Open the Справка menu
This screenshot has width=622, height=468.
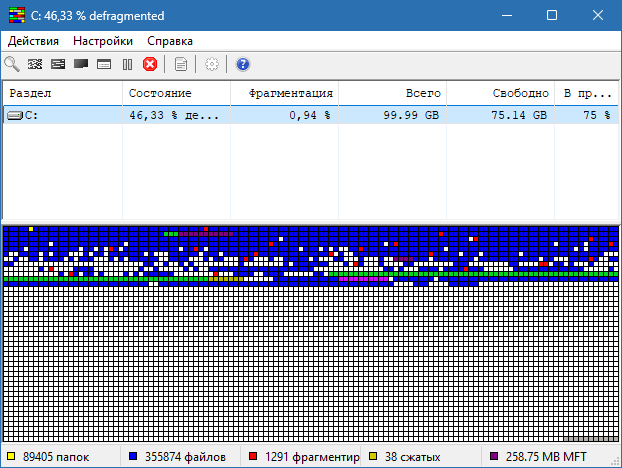[x=170, y=41]
